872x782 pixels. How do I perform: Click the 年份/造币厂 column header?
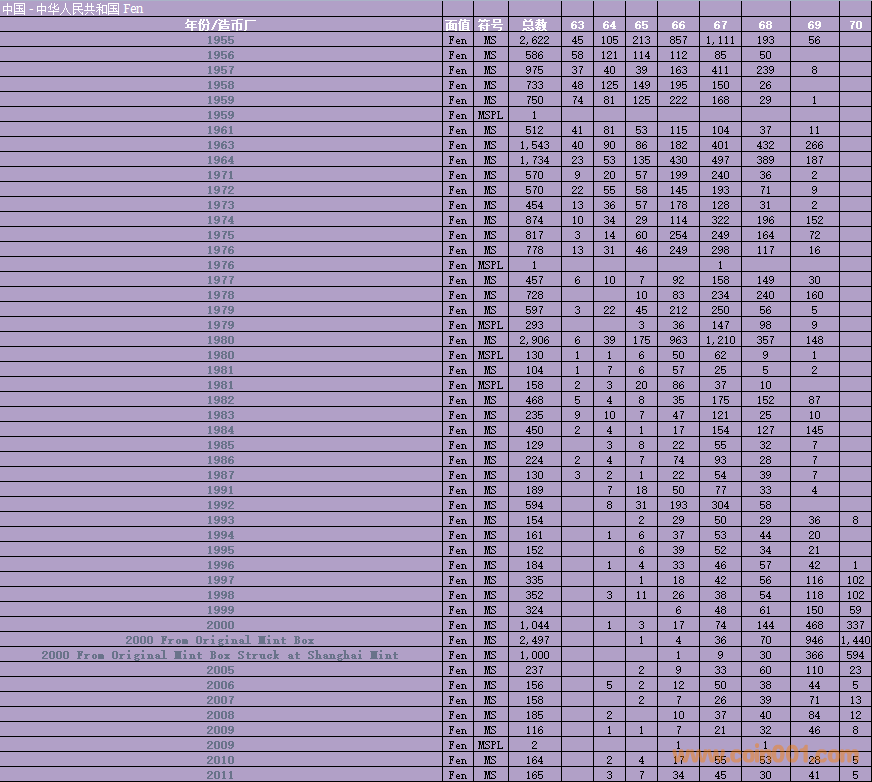pos(220,24)
